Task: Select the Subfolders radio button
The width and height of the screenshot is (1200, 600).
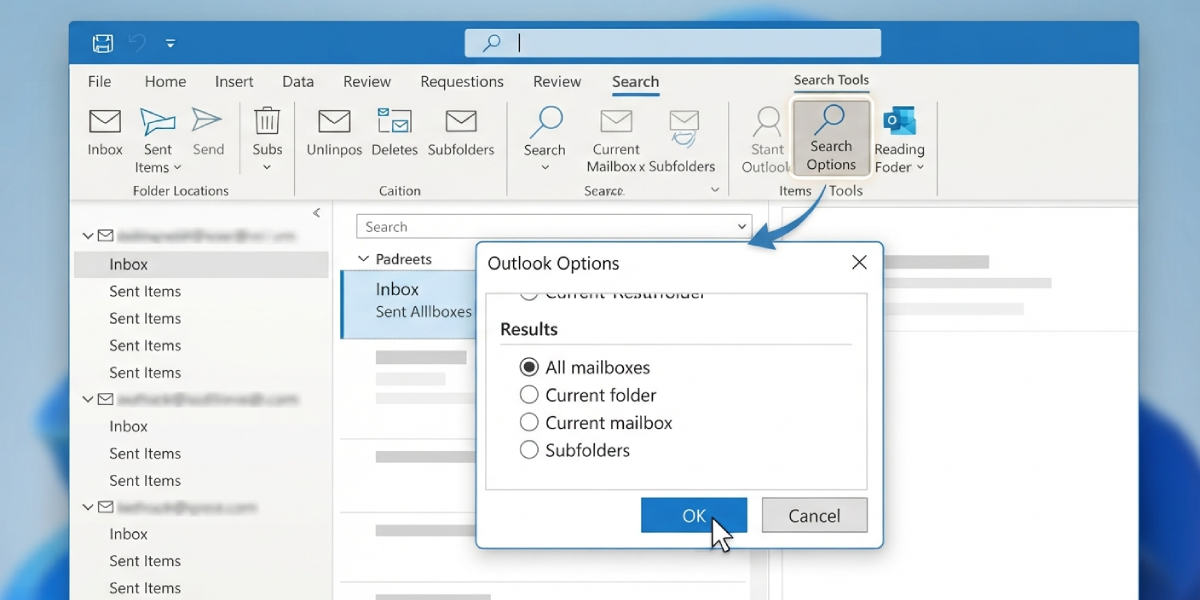Action: pyautogui.click(x=529, y=450)
